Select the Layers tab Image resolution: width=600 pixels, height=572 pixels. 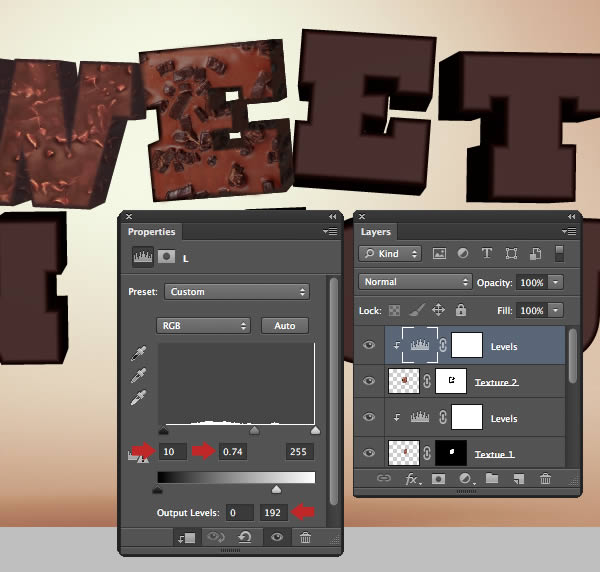pyautogui.click(x=375, y=232)
